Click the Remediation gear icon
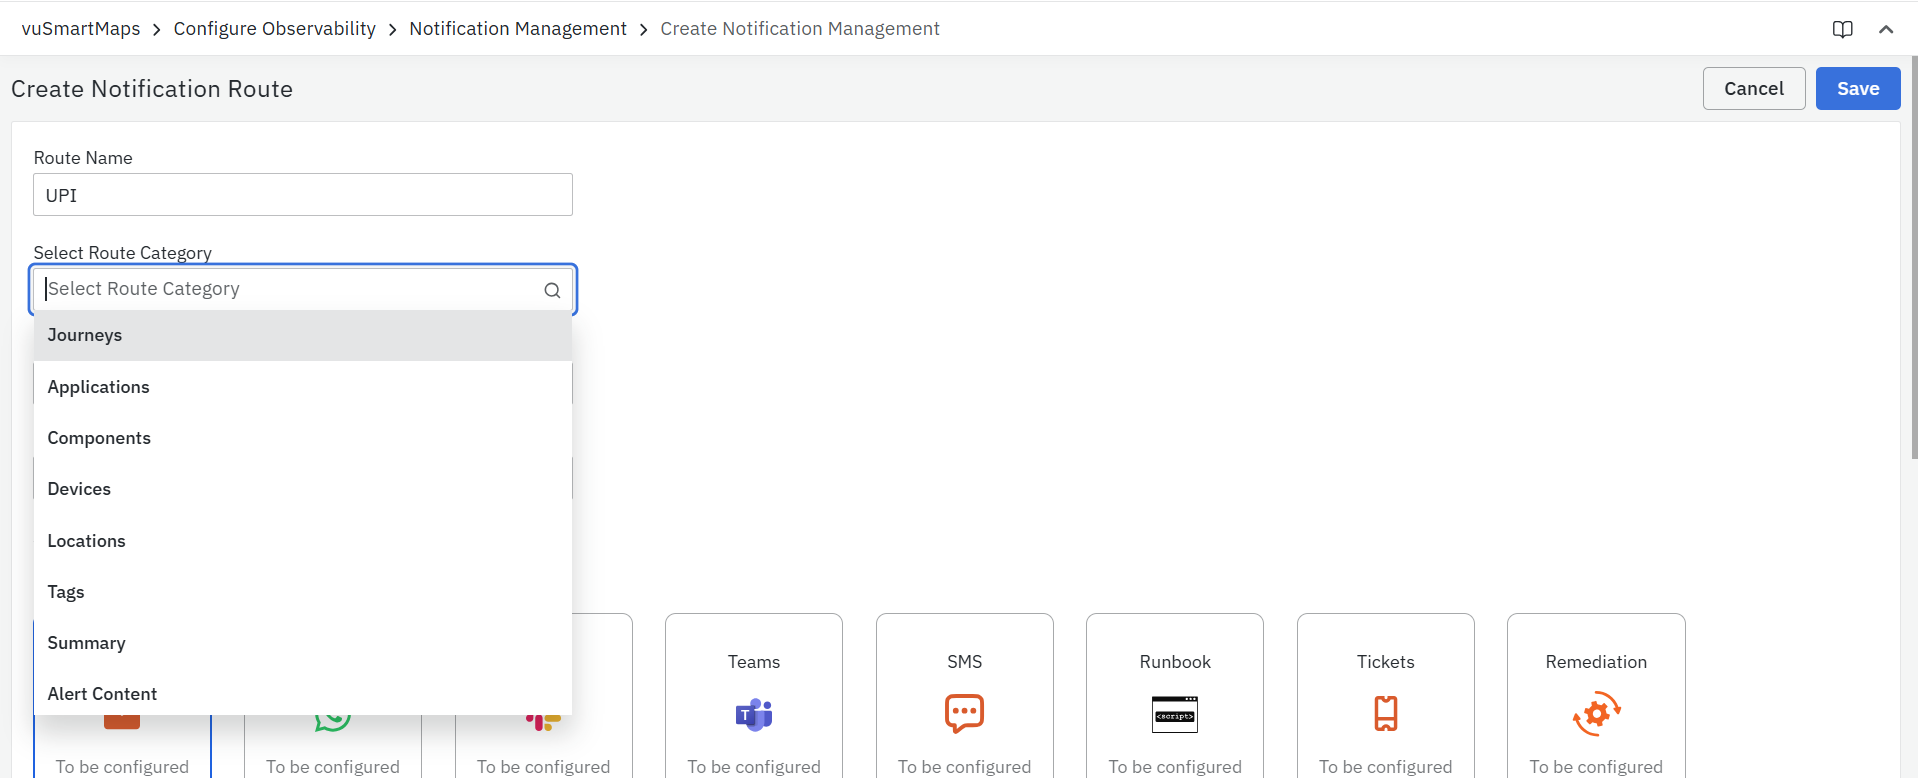Viewport: 1918px width, 778px height. 1596,714
